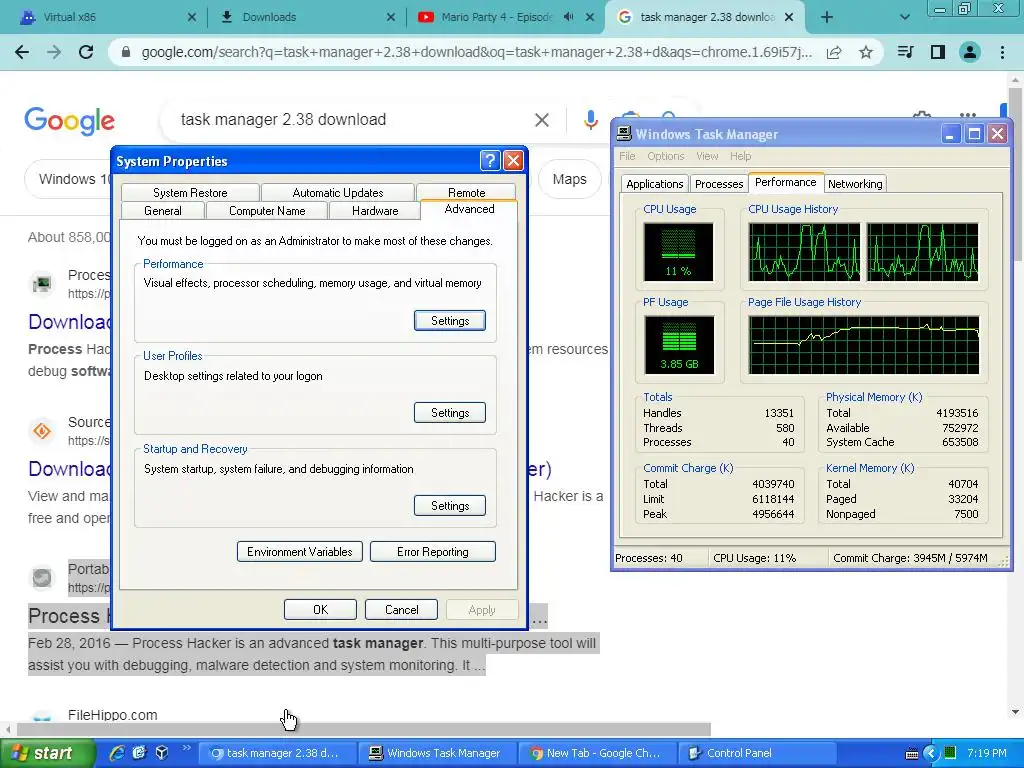Click OK in System Properties
This screenshot has height=768, width=1024.
pyautogui.click(x=320, y=609)
